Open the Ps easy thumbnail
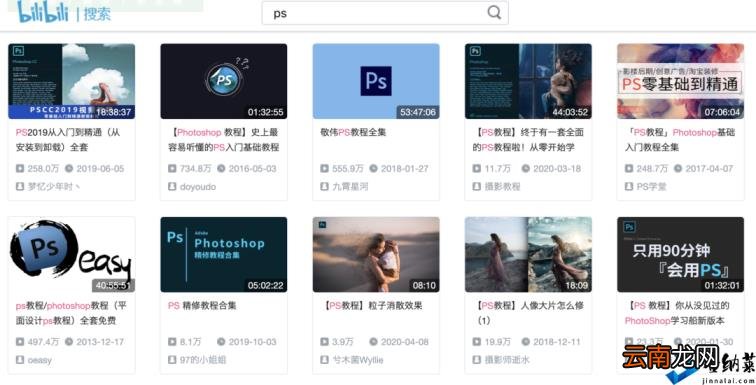This screenshot has height=385, width=756. 71,254
